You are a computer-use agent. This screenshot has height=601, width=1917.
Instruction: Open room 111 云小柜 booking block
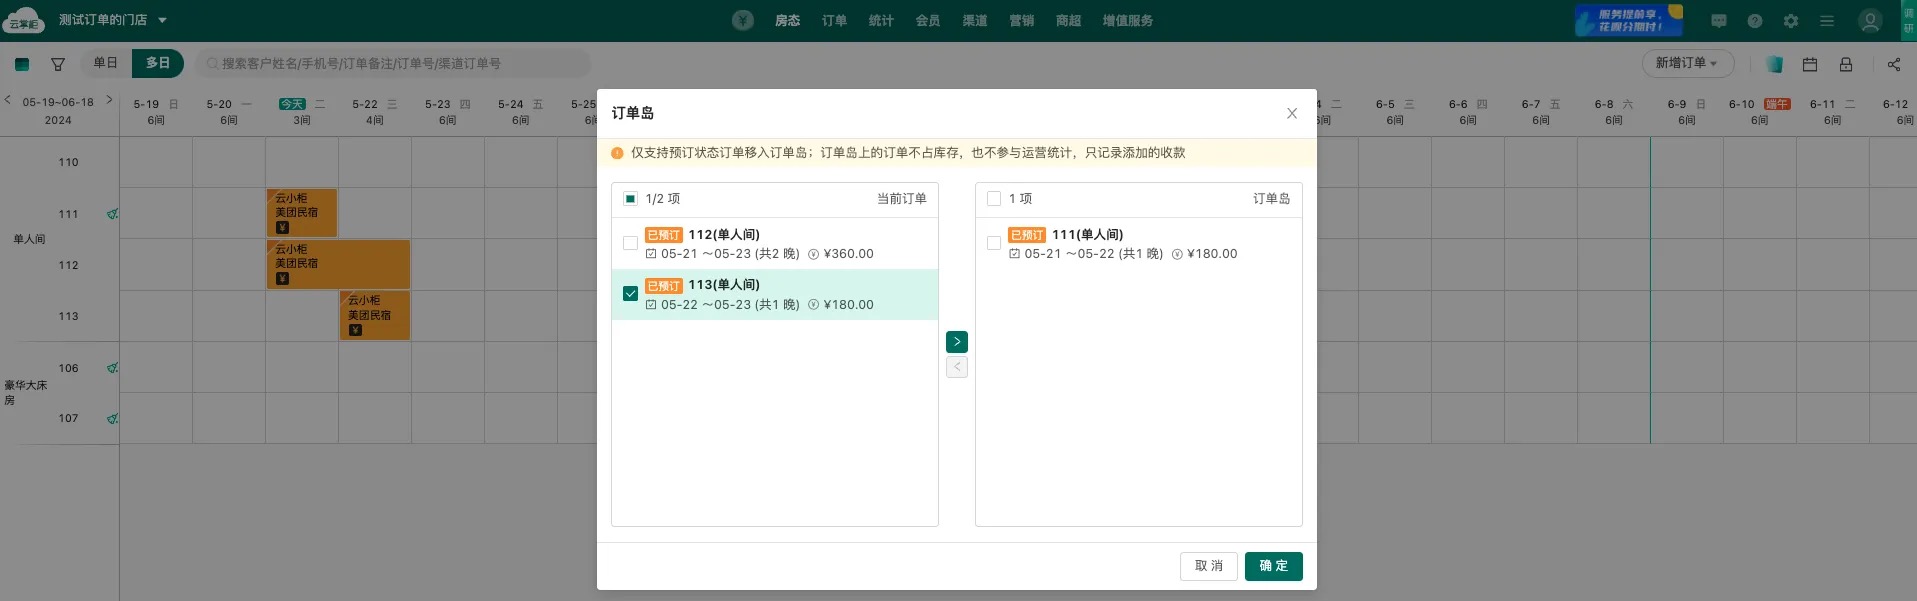click(x=301, y=213)
